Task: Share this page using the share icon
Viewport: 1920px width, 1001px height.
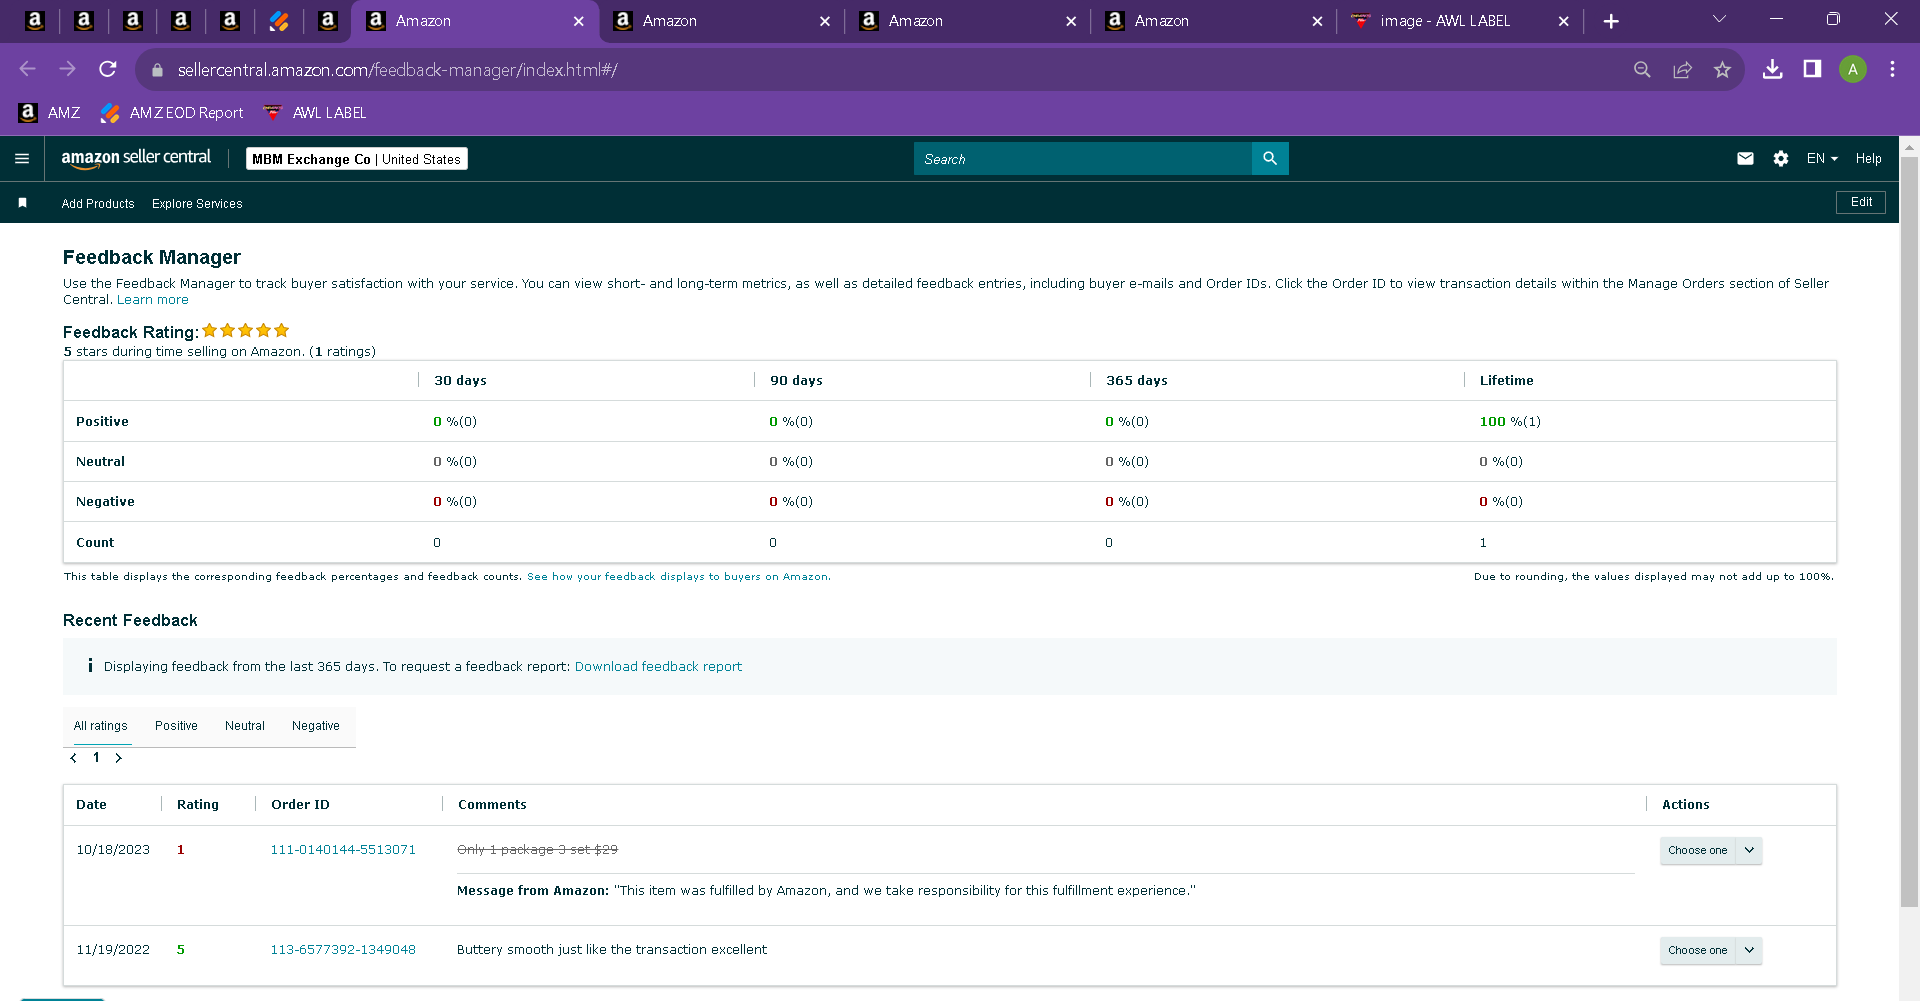Action: 1682,70
